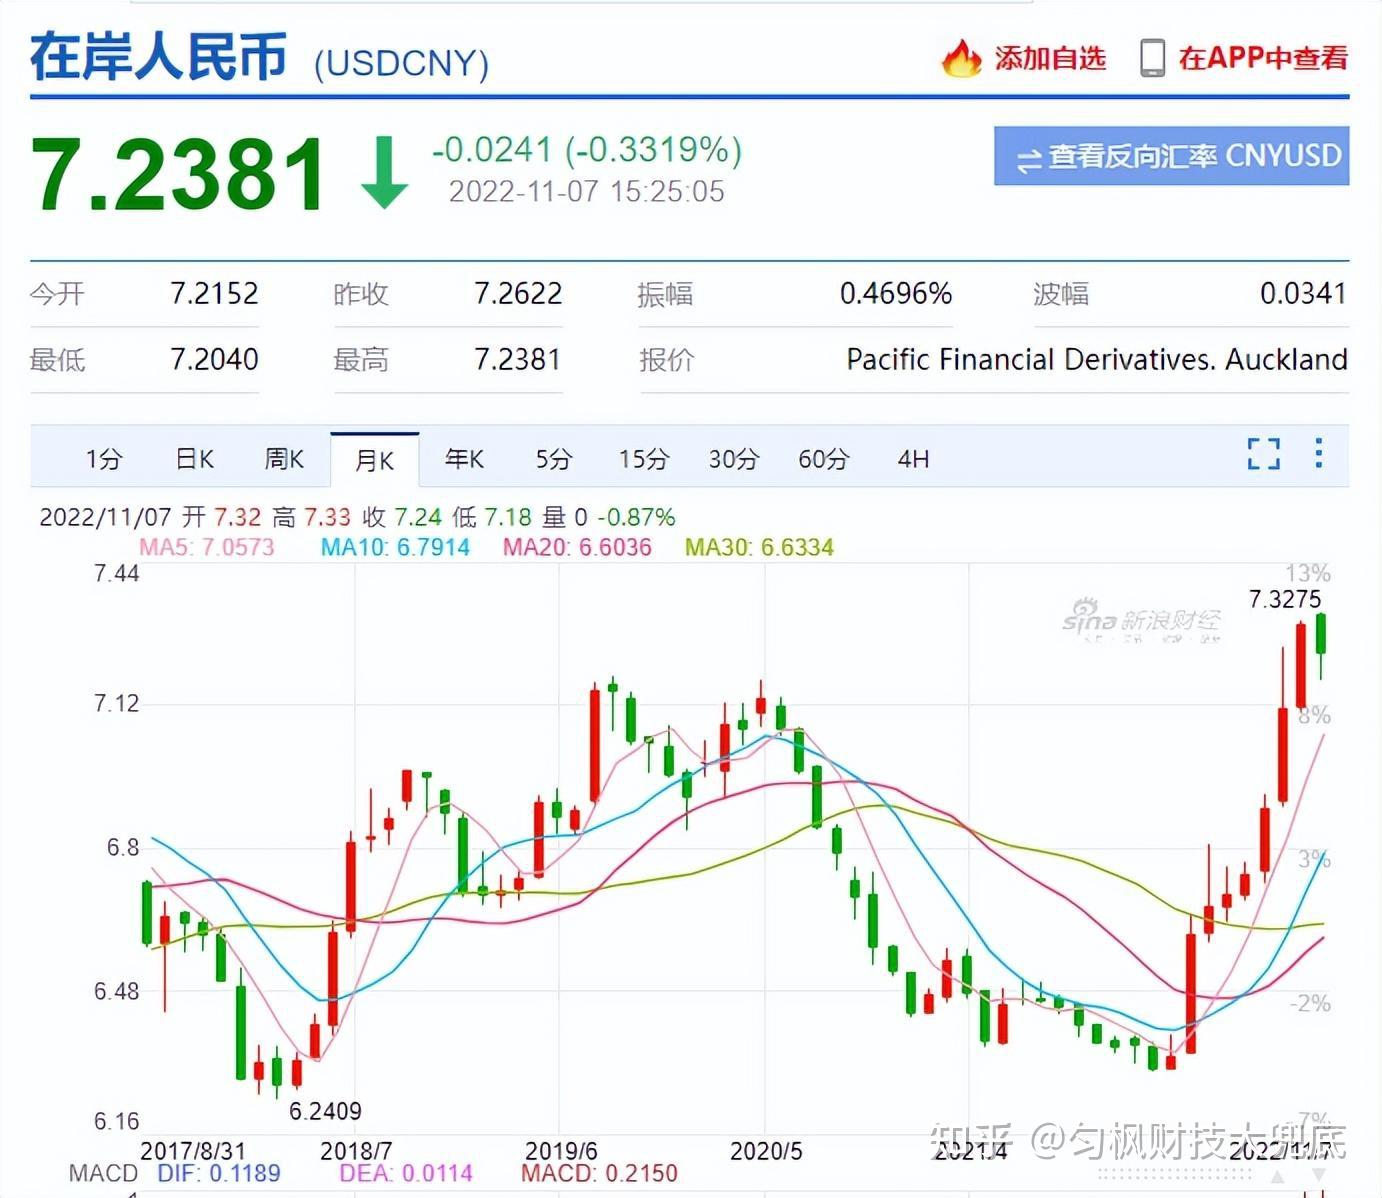Switch to the 4H chart tab
The image size is (1382, 1198).
tap(913, 459)
